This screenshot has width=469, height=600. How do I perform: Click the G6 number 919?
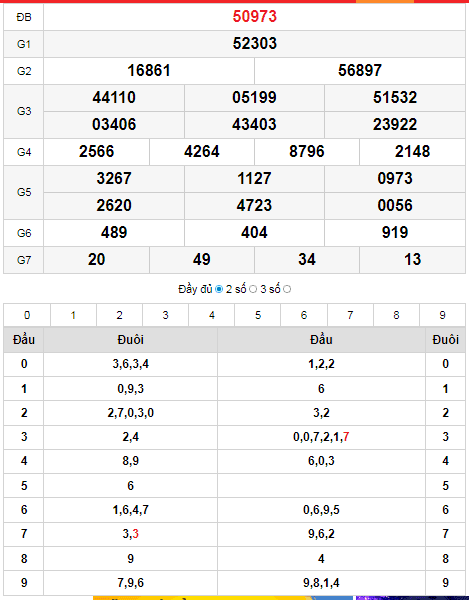395,233
